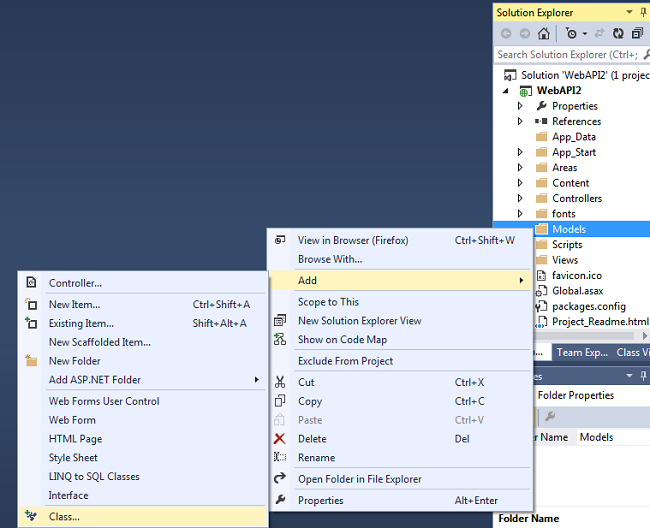Expand the References node
The width and height of the screenshot is (650, 528).
coord(520,121)
